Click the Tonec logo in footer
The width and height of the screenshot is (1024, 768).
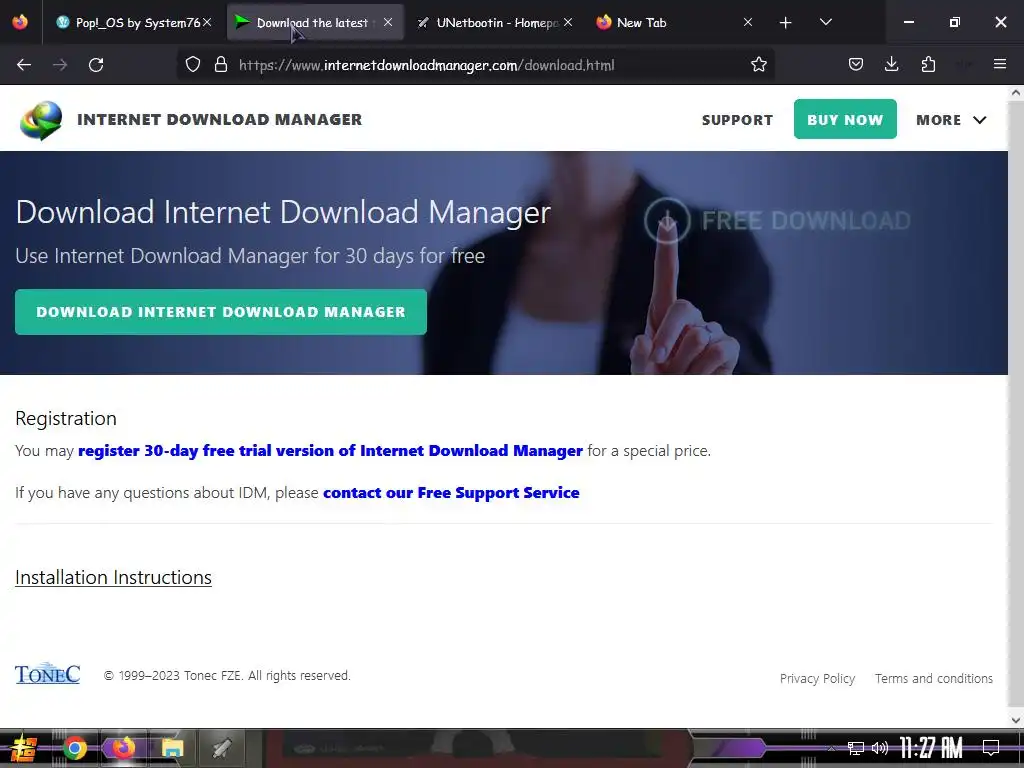[x=48, y=673]
